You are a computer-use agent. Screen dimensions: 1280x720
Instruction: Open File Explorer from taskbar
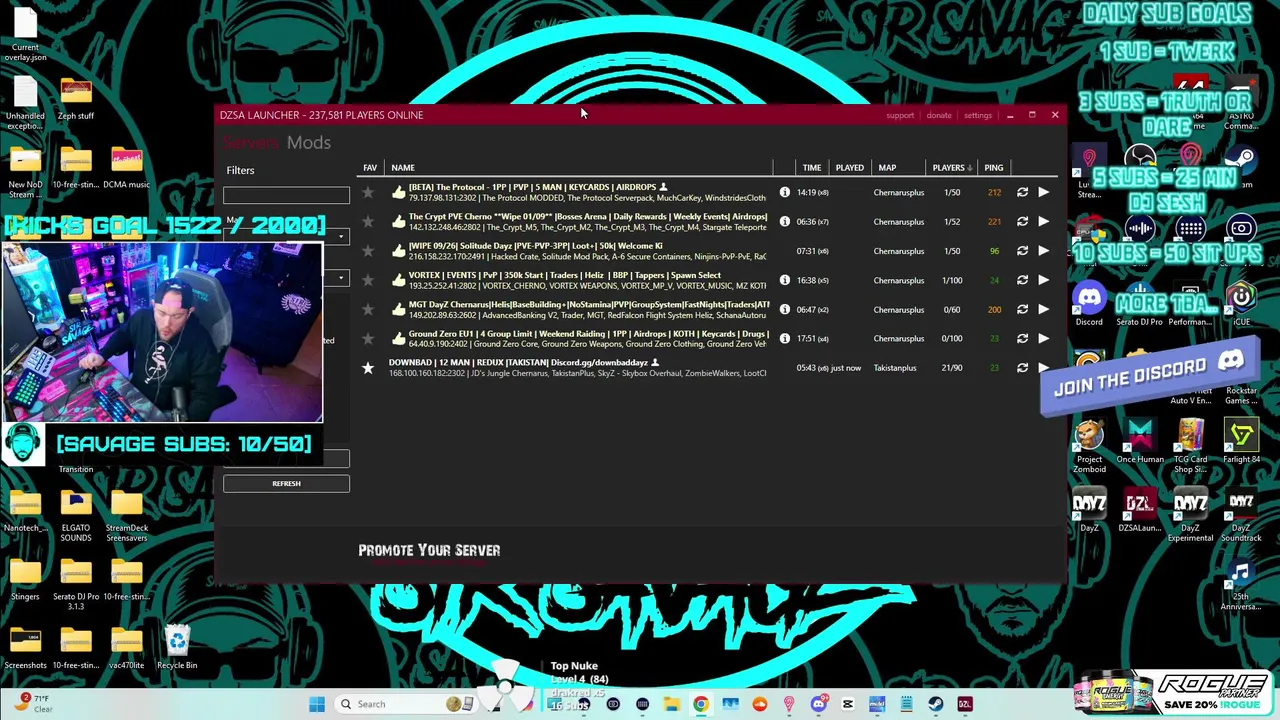672,704
